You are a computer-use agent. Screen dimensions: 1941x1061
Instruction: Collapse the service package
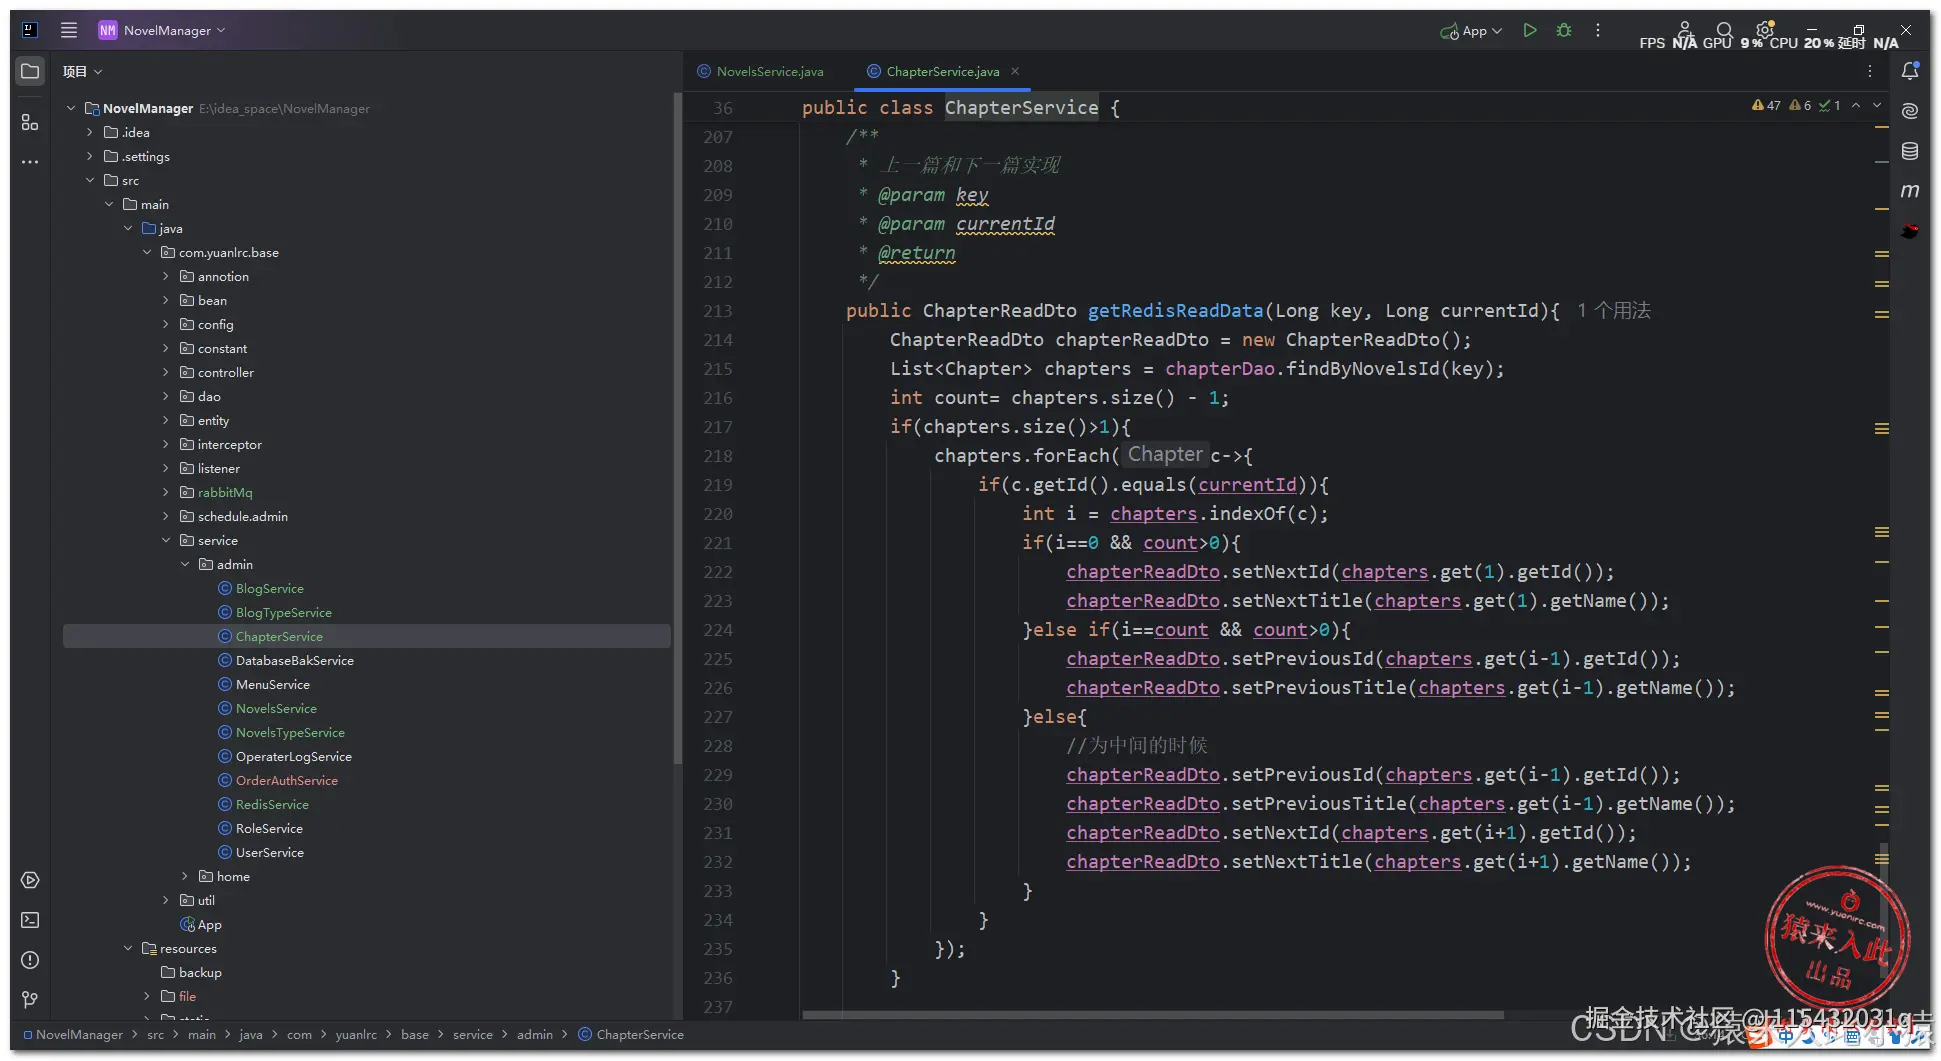(166, 540)
